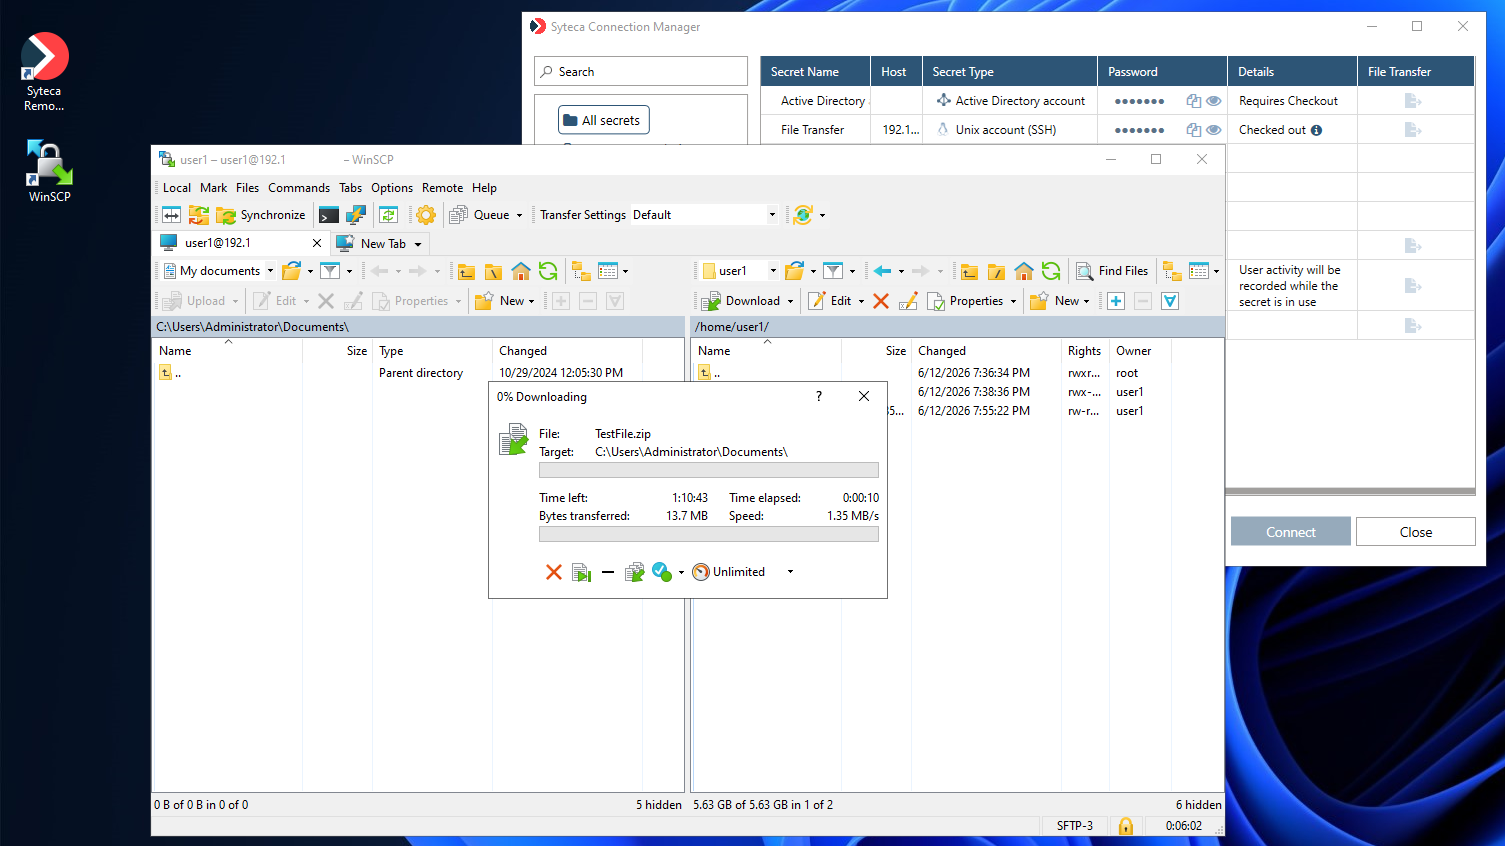This screenshot has height=846, width=1505.
Task: Show help for the download dialog
Action: click(819, 397)
